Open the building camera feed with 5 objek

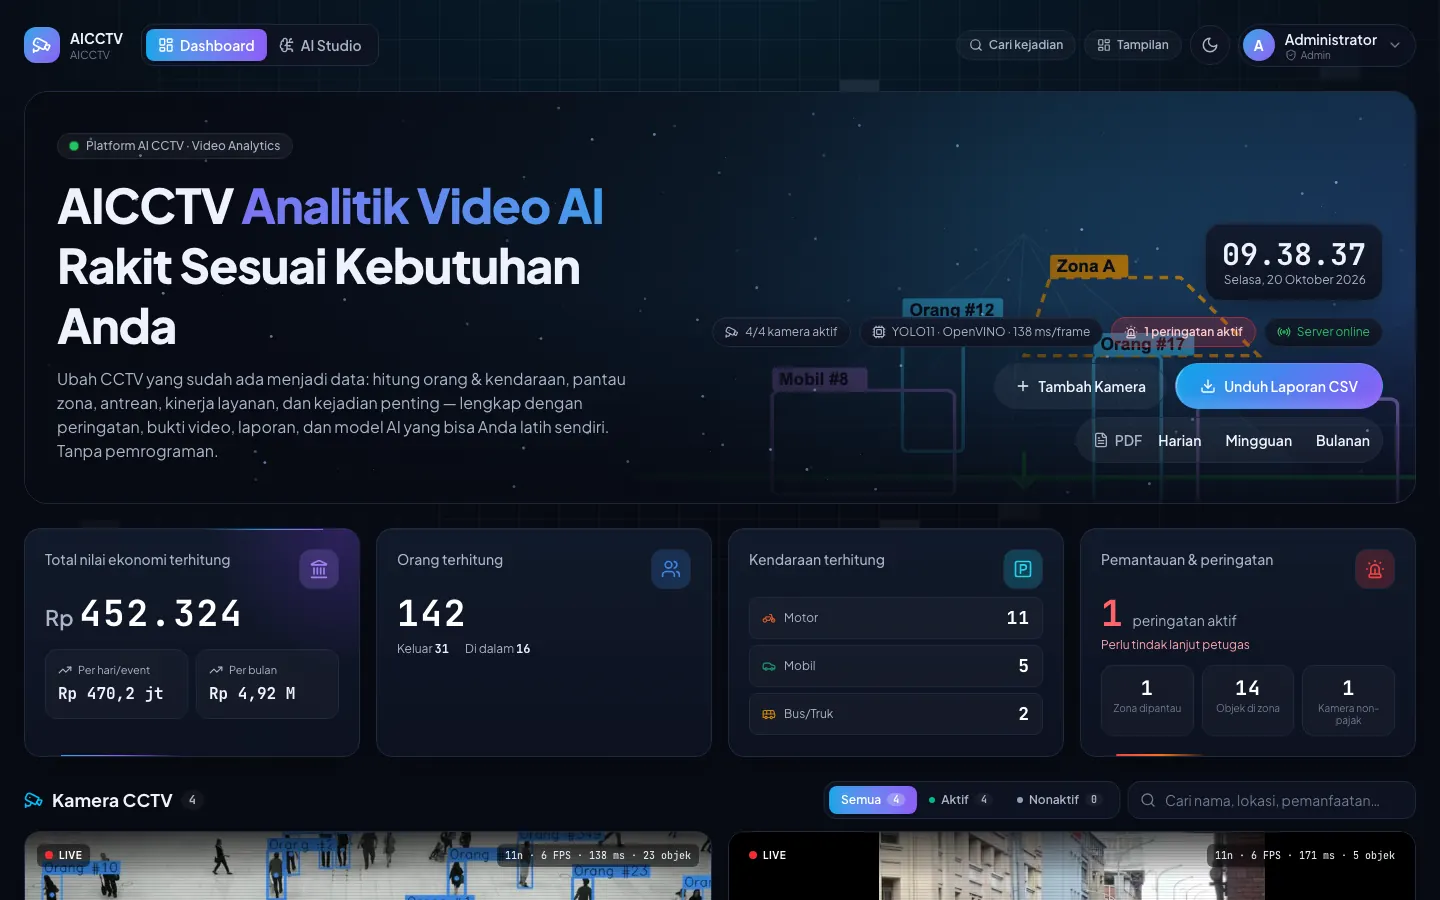1072,866
